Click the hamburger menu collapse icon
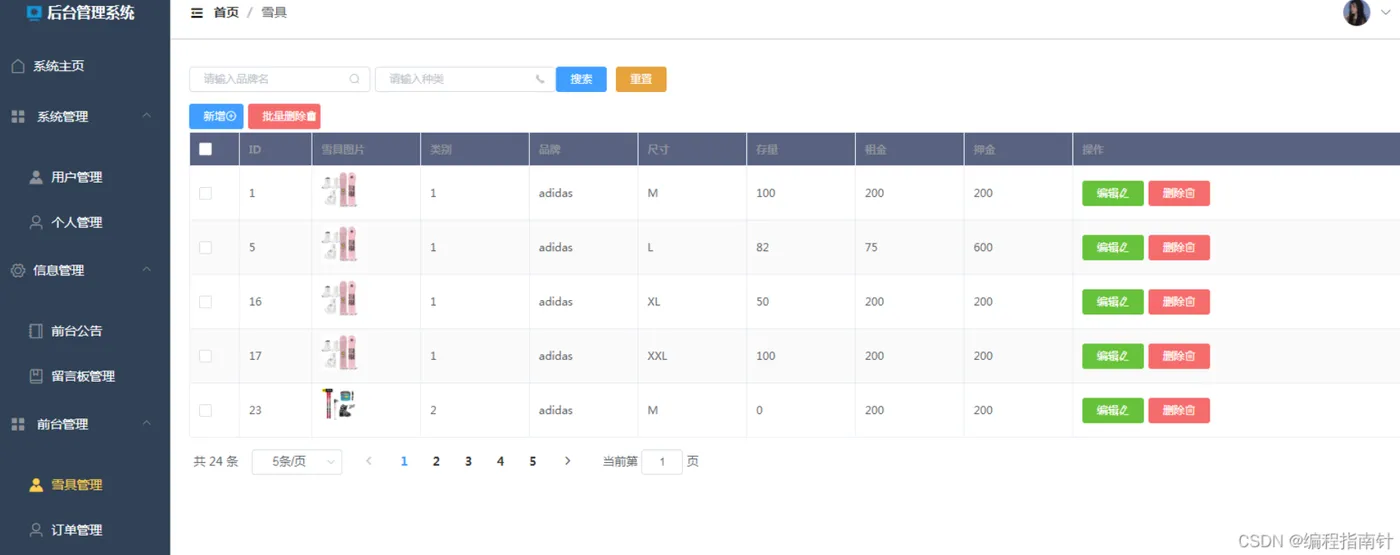1400x555 pixels. tap(197, 13)
